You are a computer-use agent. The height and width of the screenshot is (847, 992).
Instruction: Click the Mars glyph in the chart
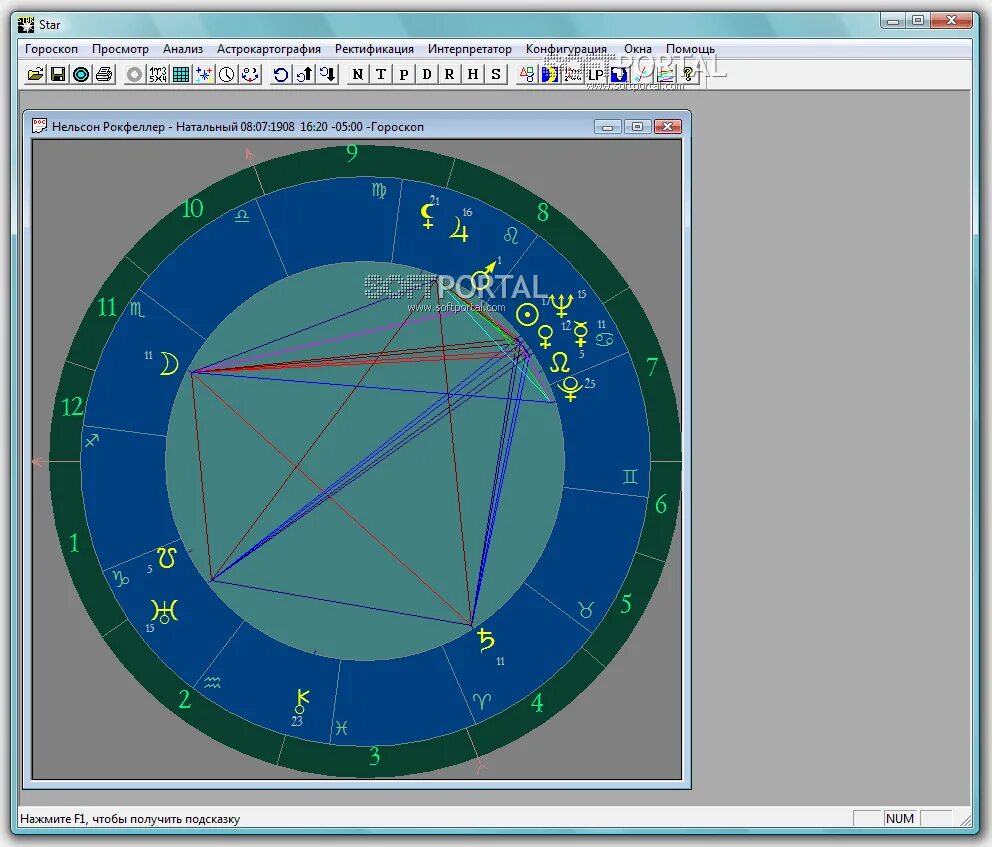pos(484,275)
